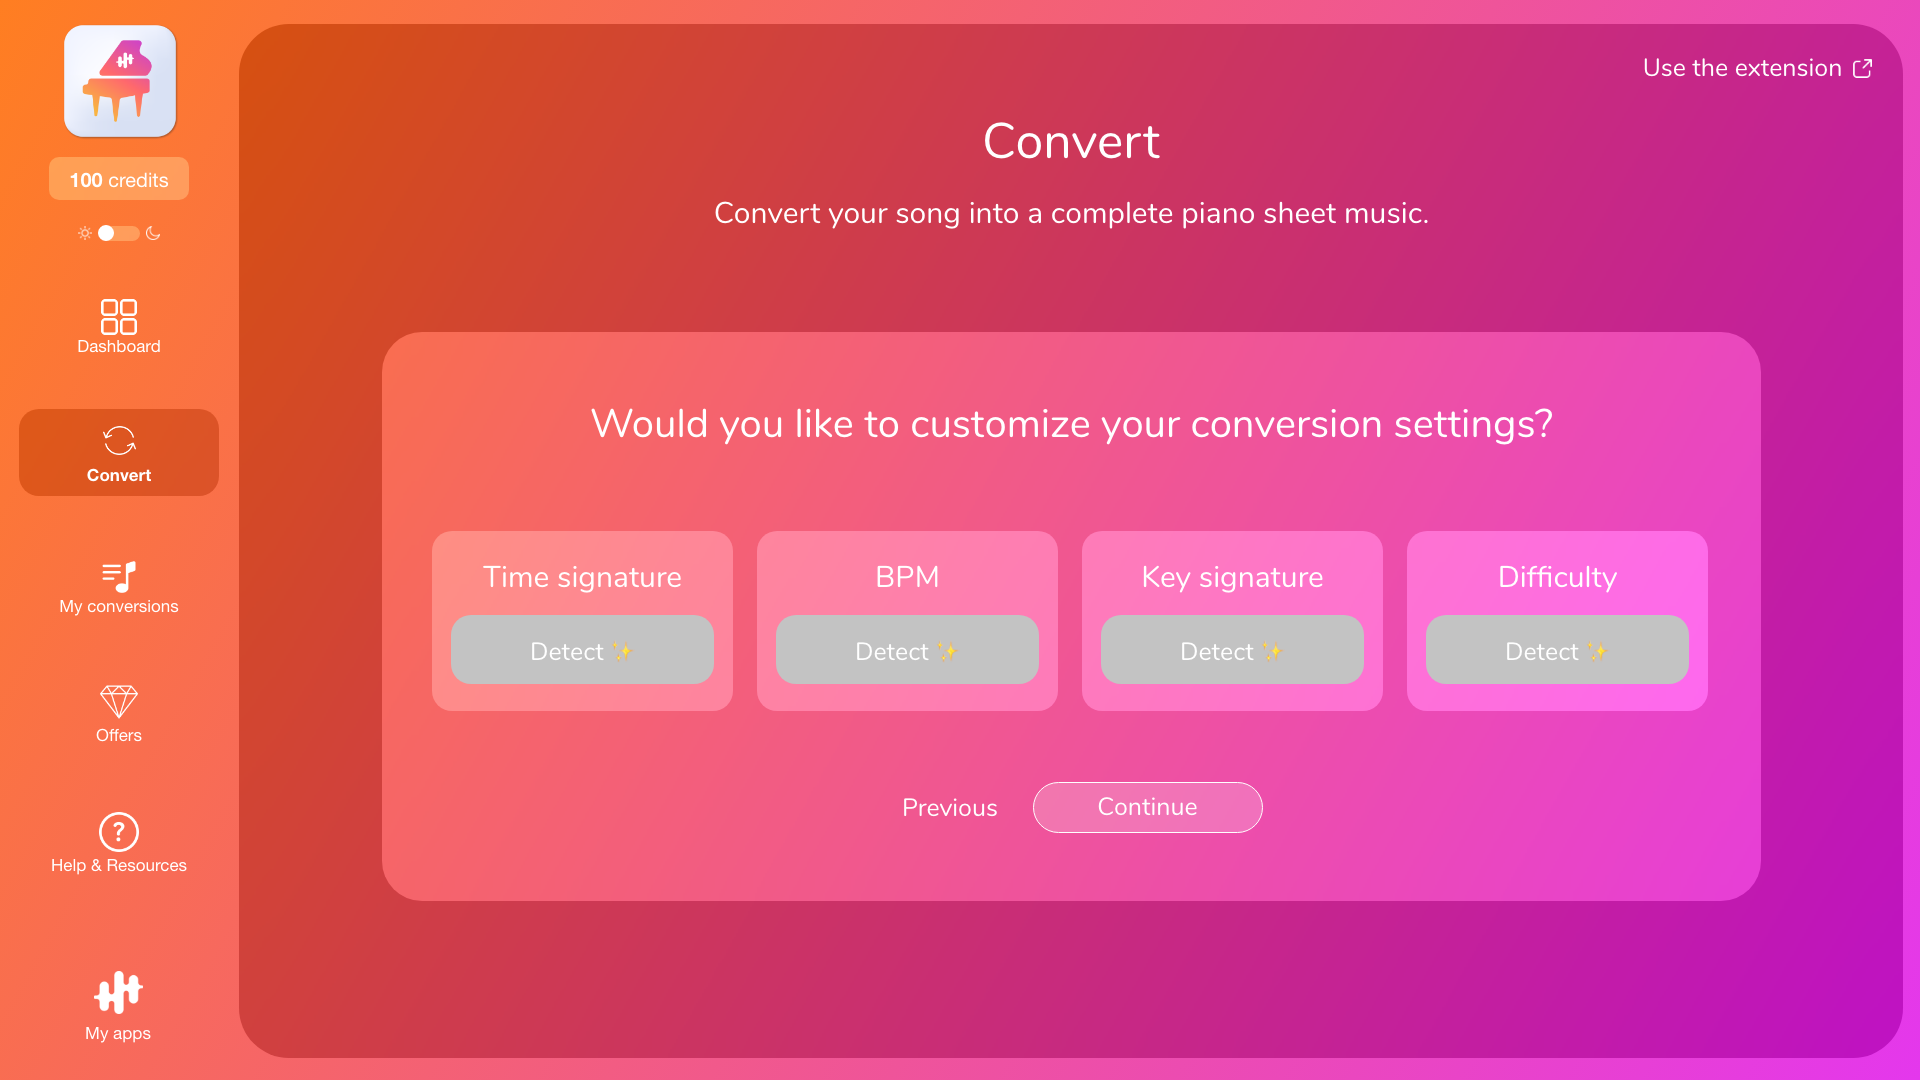
Task: Expand the Key signature Detect selector
Action: coord(1232,650)
